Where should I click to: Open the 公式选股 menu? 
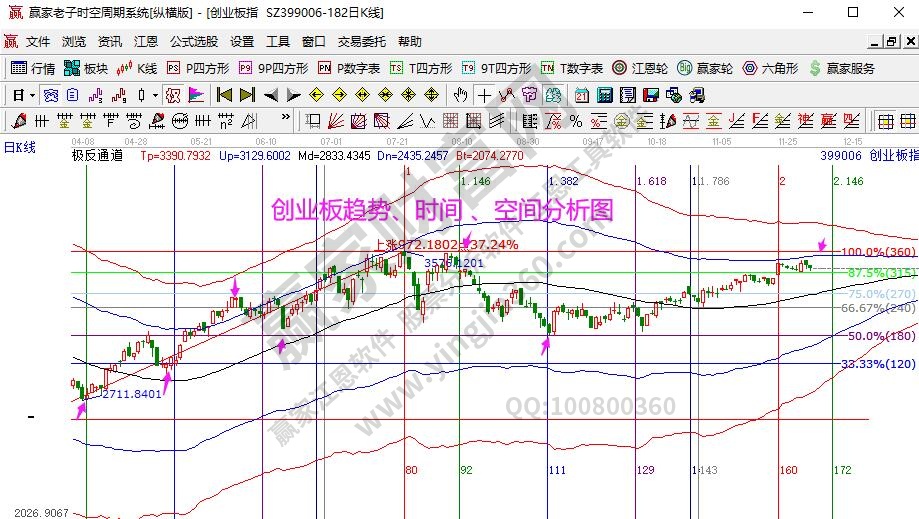point(194,42)
